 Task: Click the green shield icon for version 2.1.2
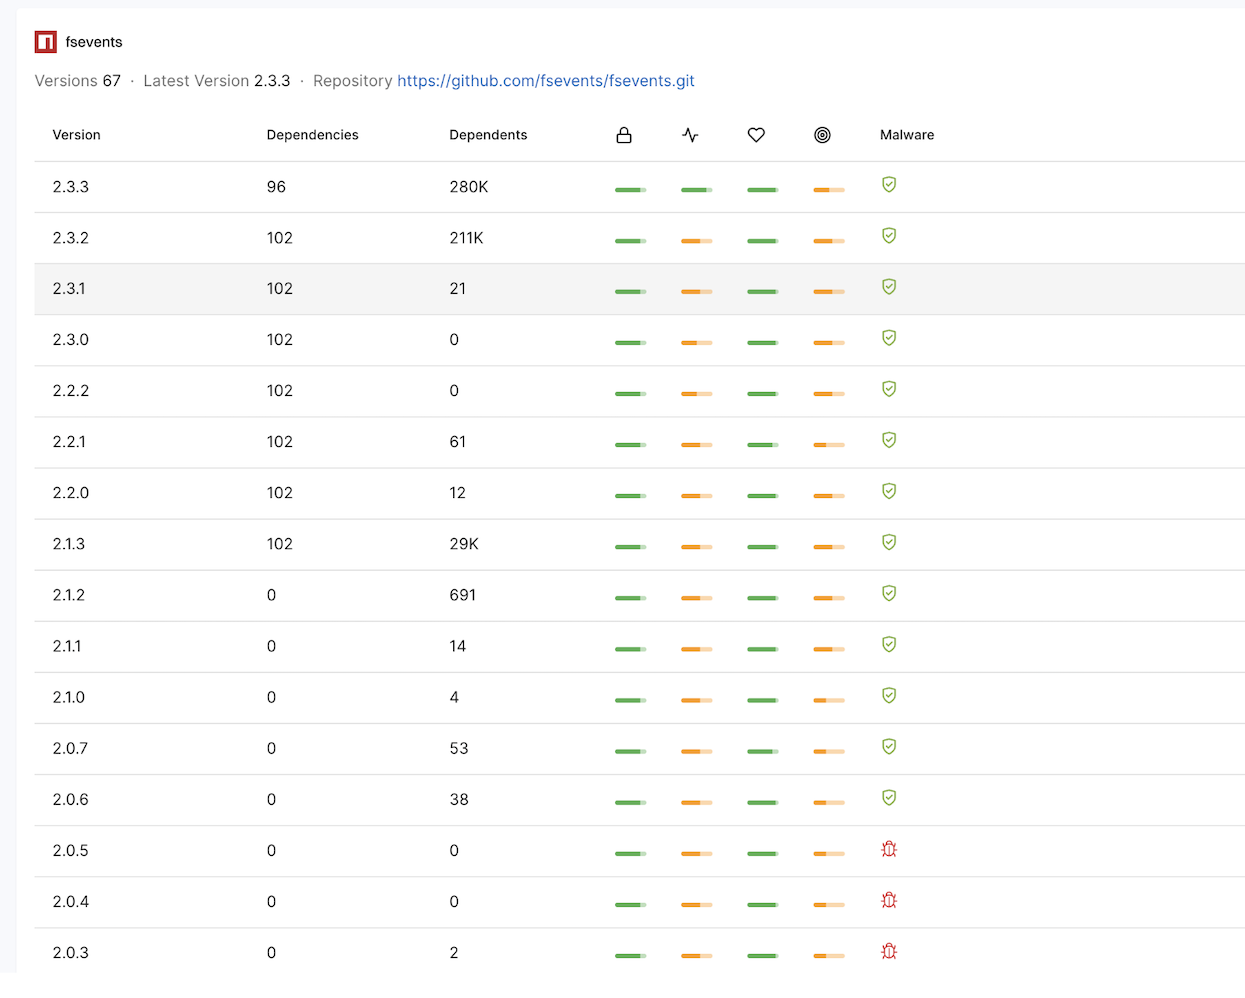click(x=888, y=593)
